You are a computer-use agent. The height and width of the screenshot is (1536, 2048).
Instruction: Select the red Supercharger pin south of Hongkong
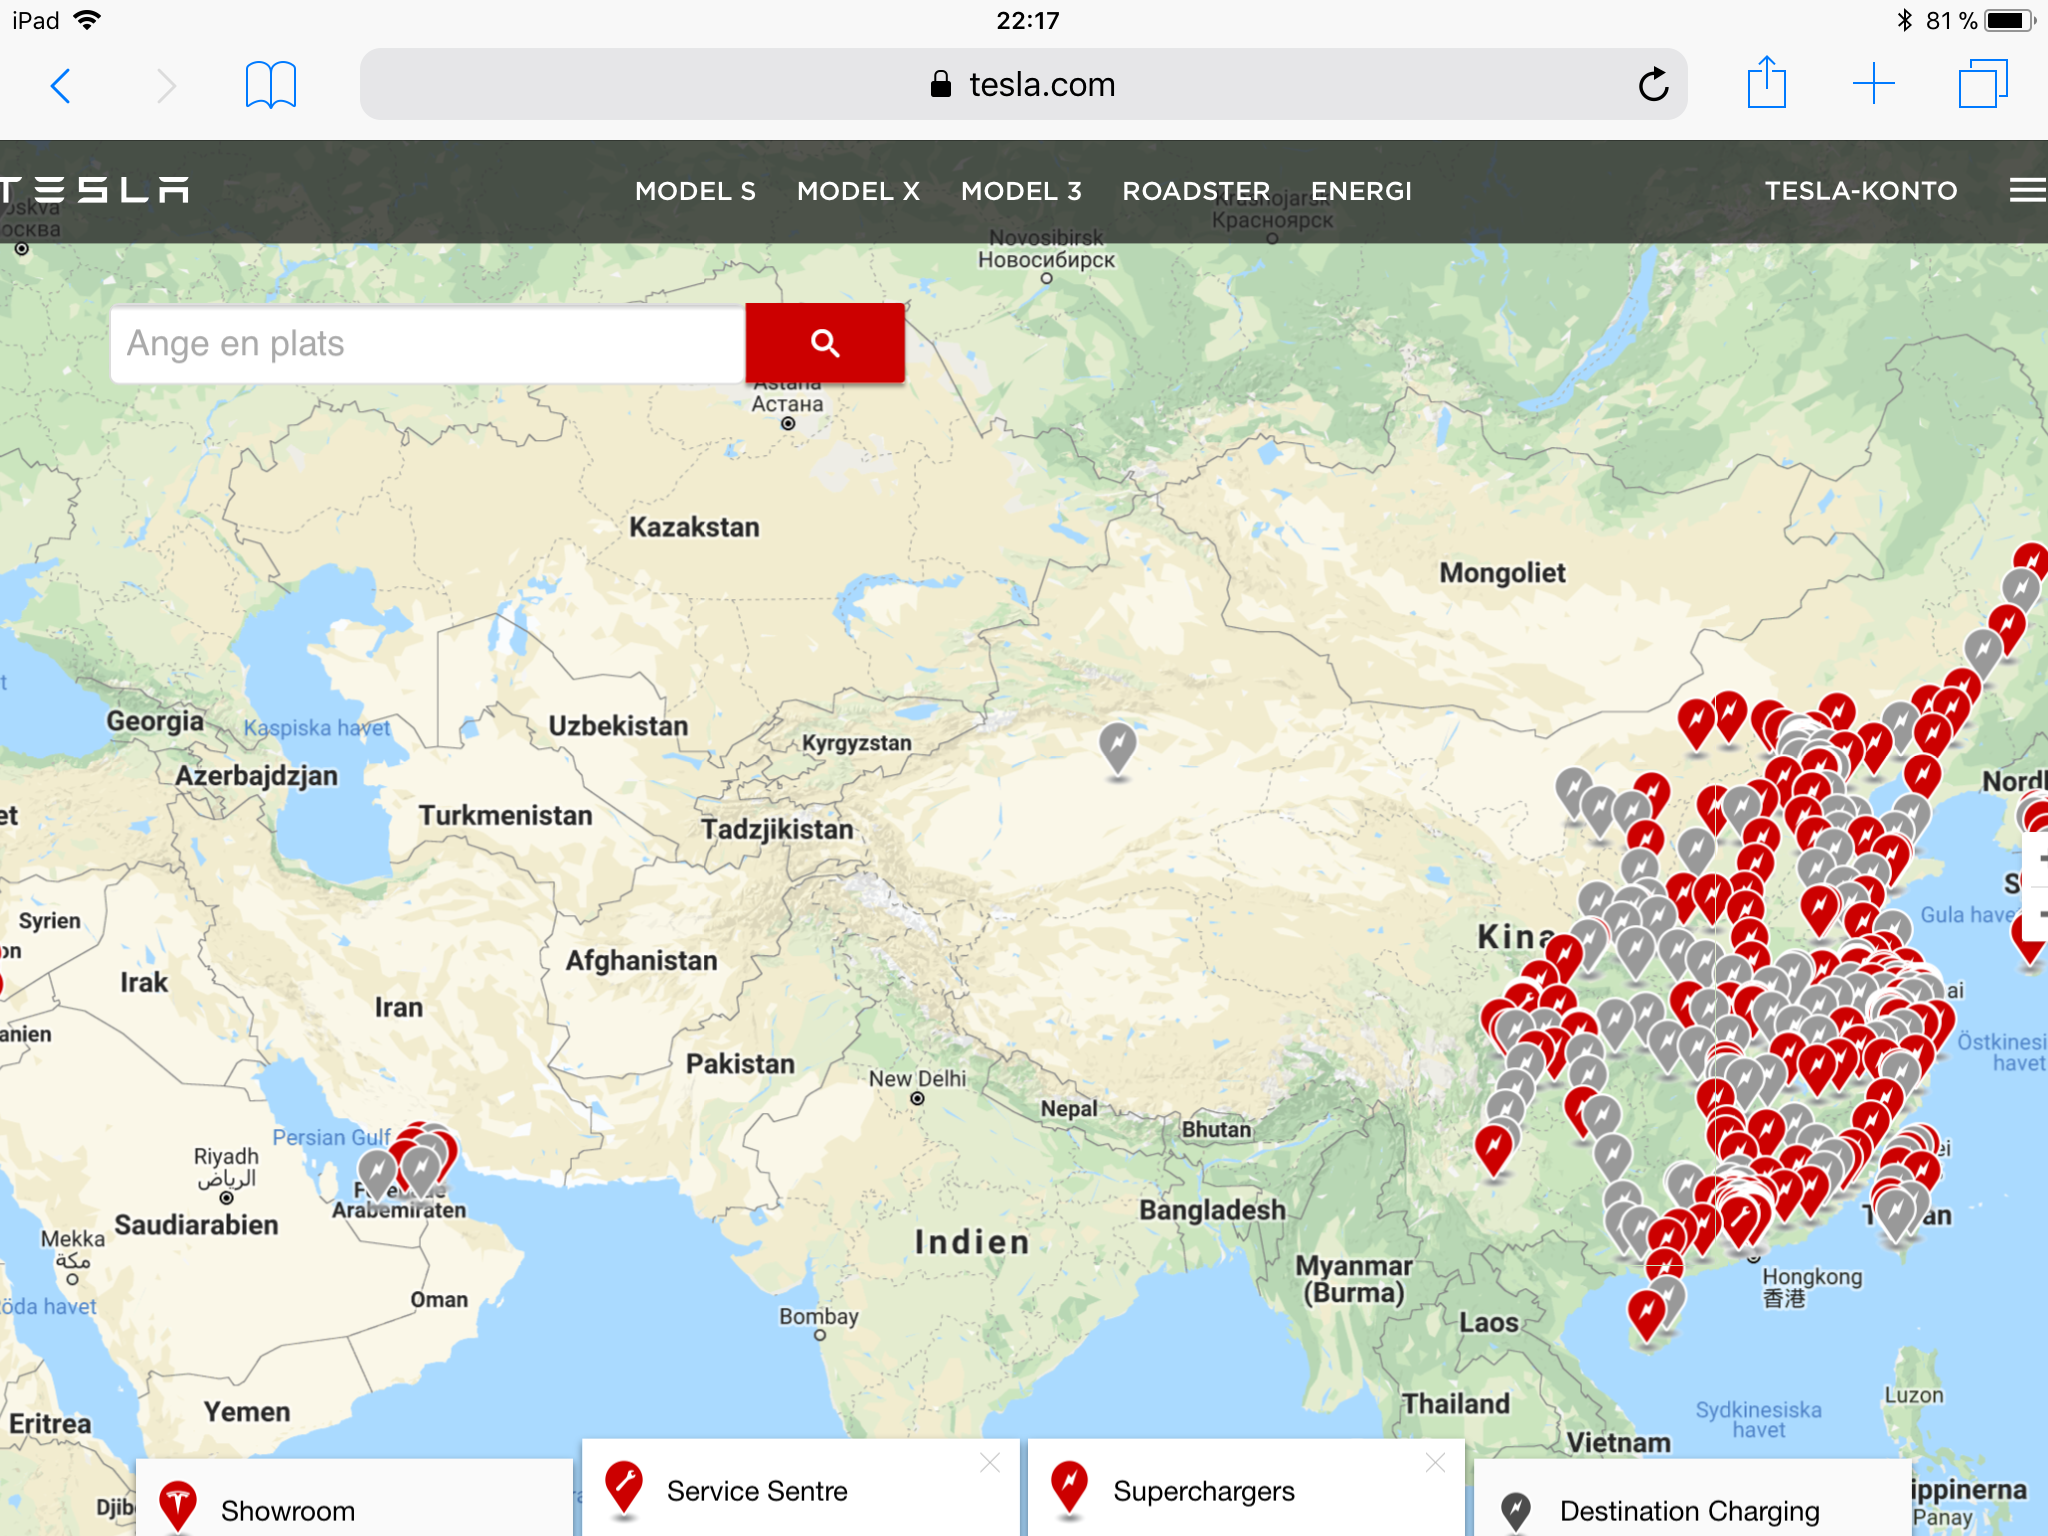click(x=1647, y=1314)
